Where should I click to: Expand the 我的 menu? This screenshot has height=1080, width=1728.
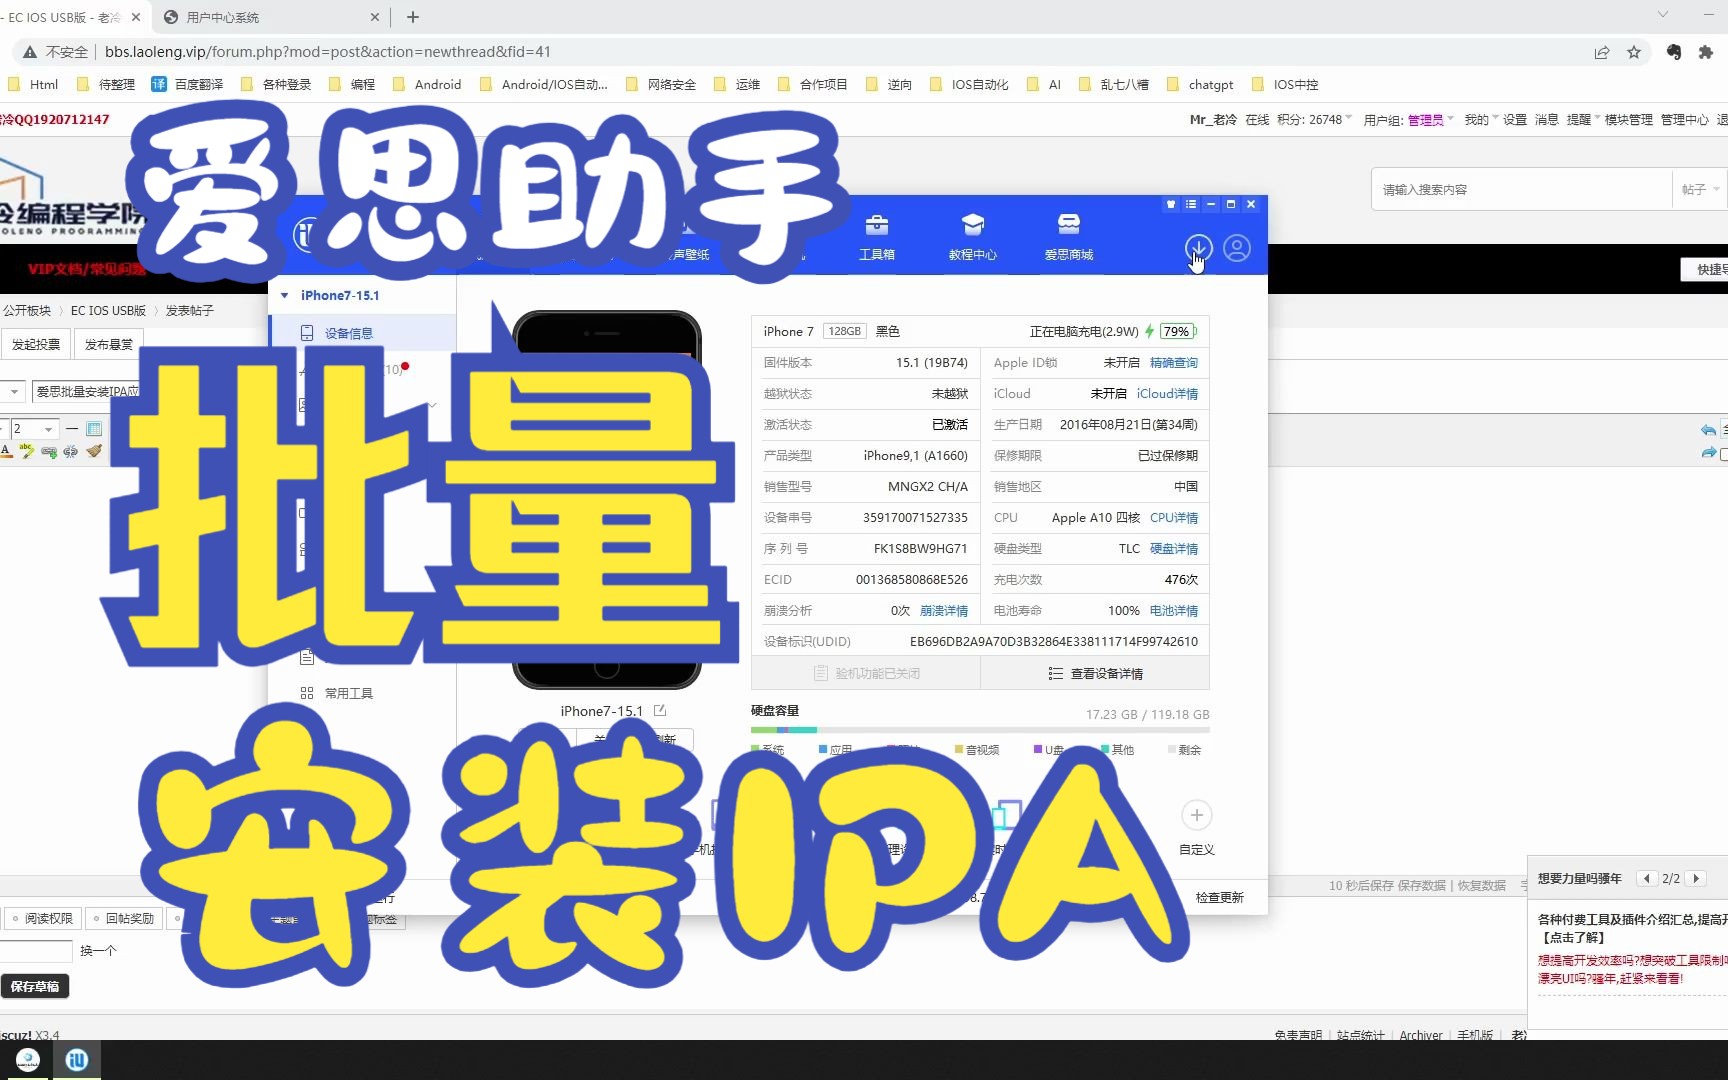pos(1481,119)
